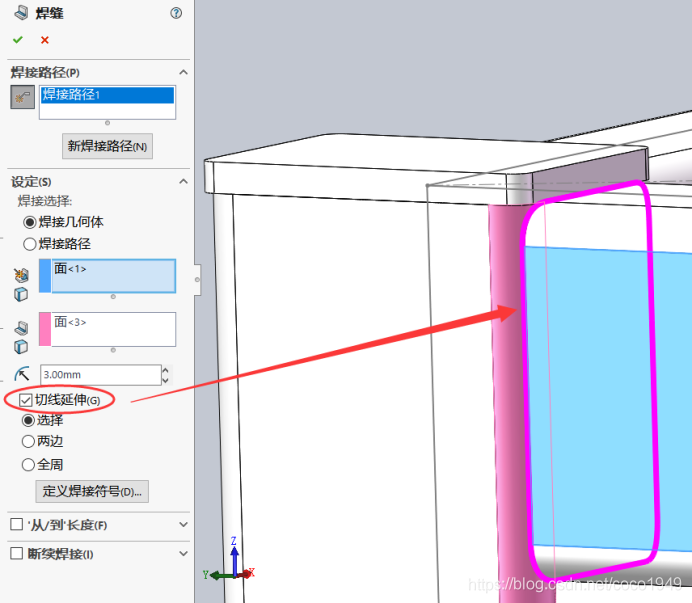Collapse the 设定(S) section
The width and height of the screenshot is (692, 603).
(x=183, y=181)
